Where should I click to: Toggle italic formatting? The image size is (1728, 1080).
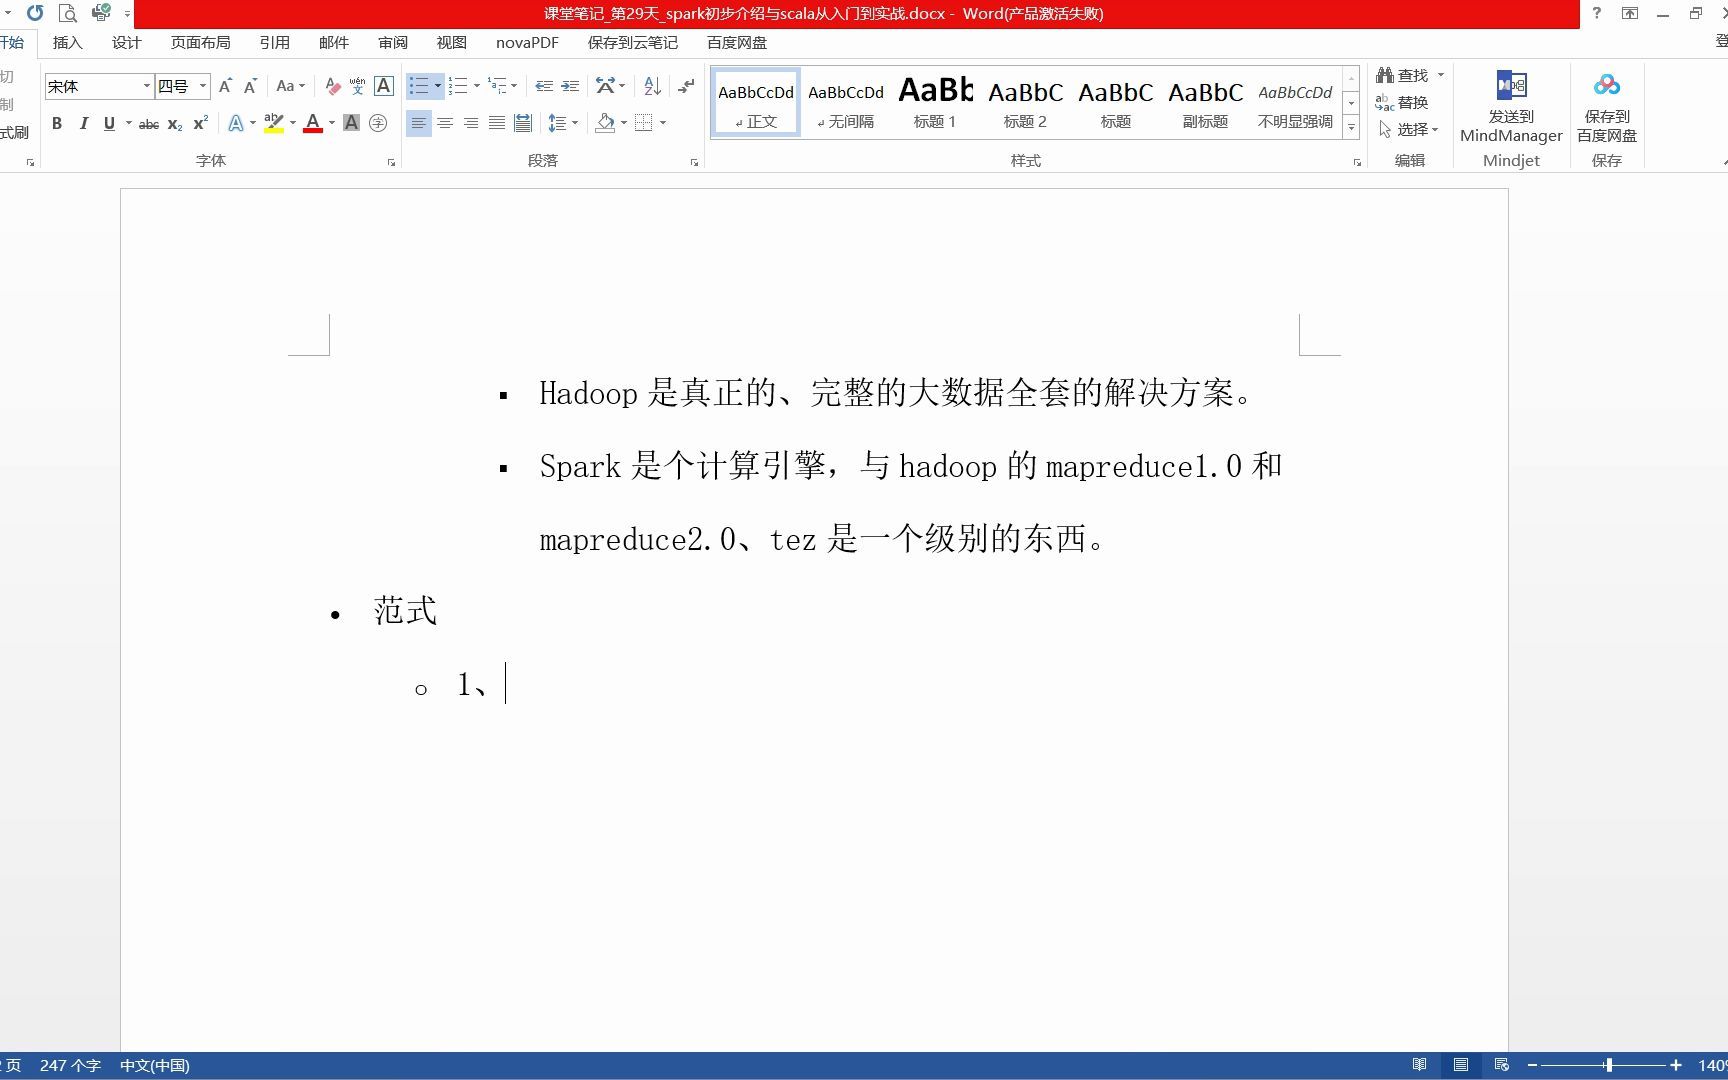tap(84, 123)
